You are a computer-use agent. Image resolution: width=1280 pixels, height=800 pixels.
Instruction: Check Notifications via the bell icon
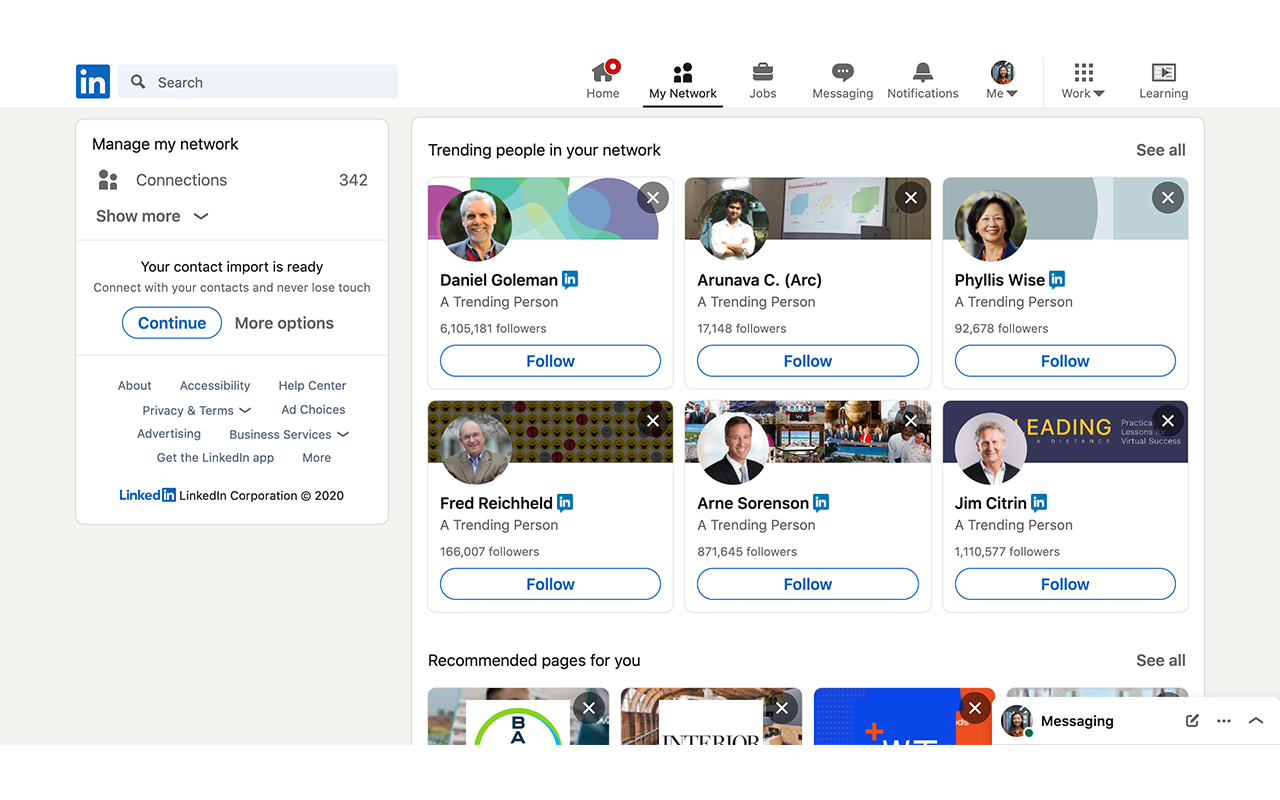[922, 73]
